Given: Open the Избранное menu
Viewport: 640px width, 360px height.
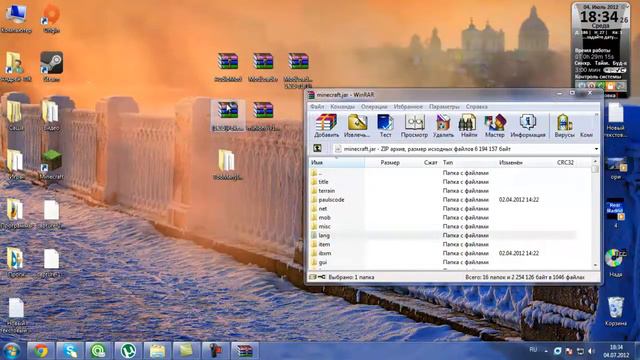Looking at the screenshot, I should pyautogui.click(x=408, y=107).
